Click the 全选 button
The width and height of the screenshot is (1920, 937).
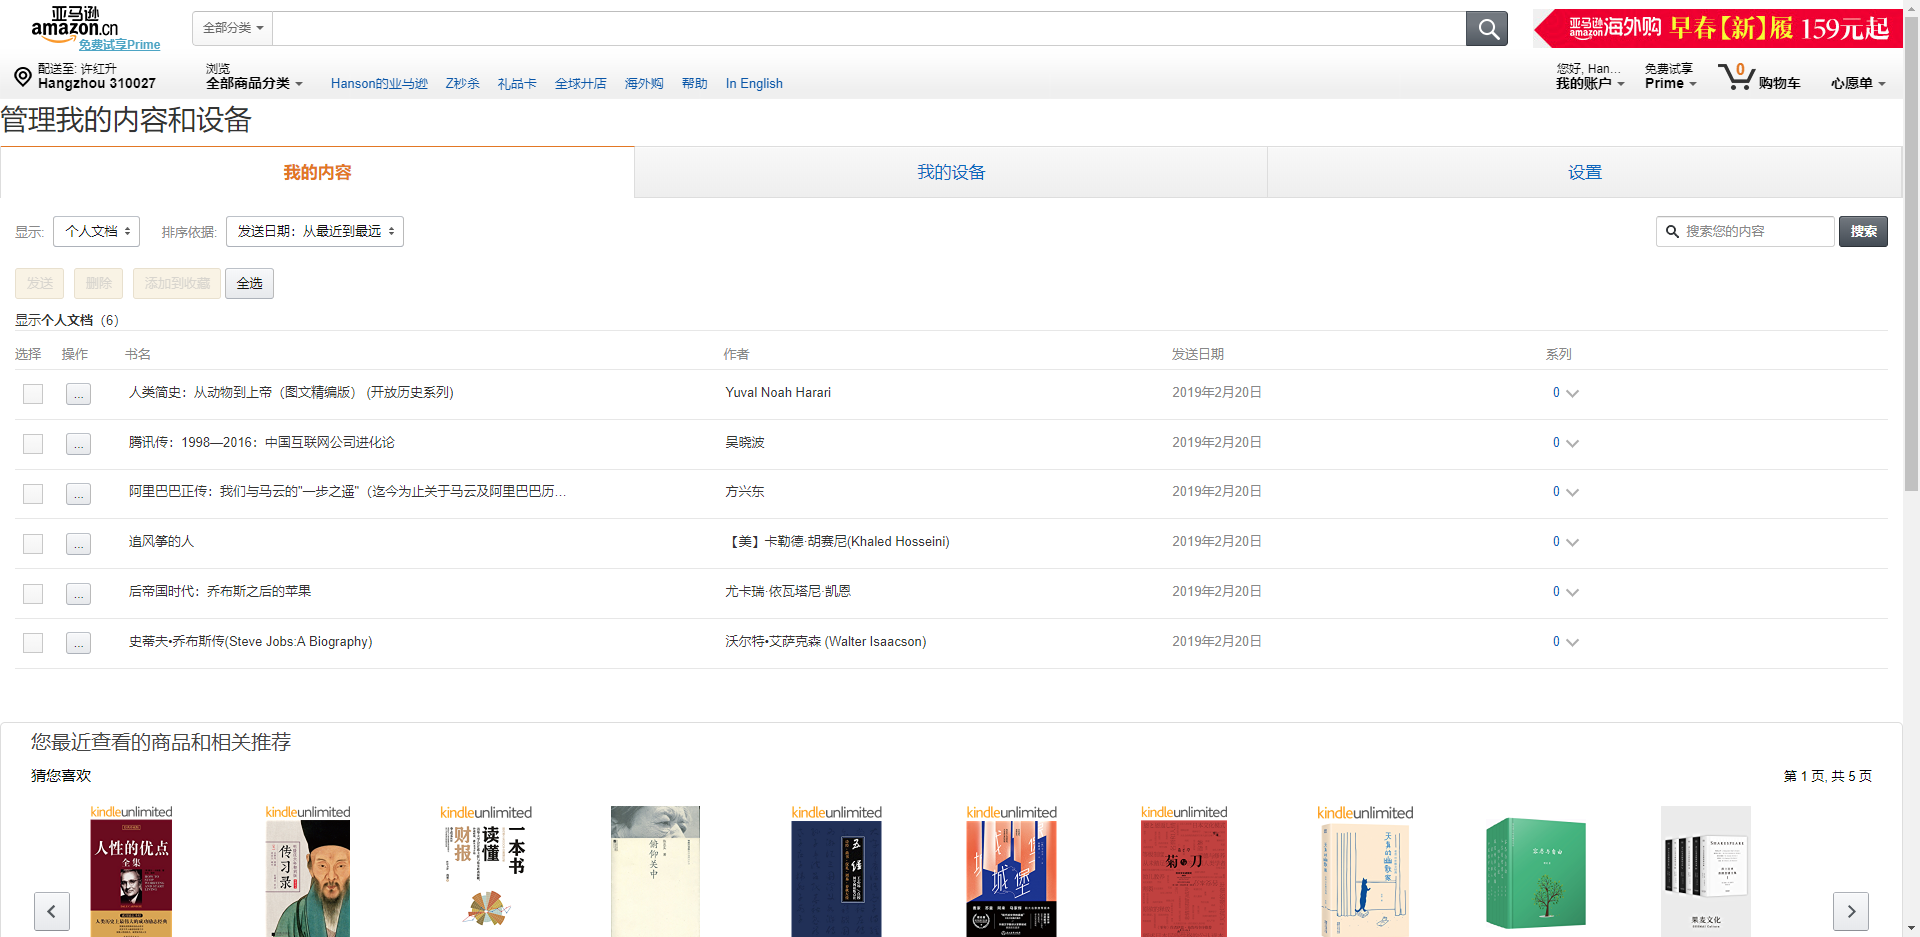tap(249, 283)
